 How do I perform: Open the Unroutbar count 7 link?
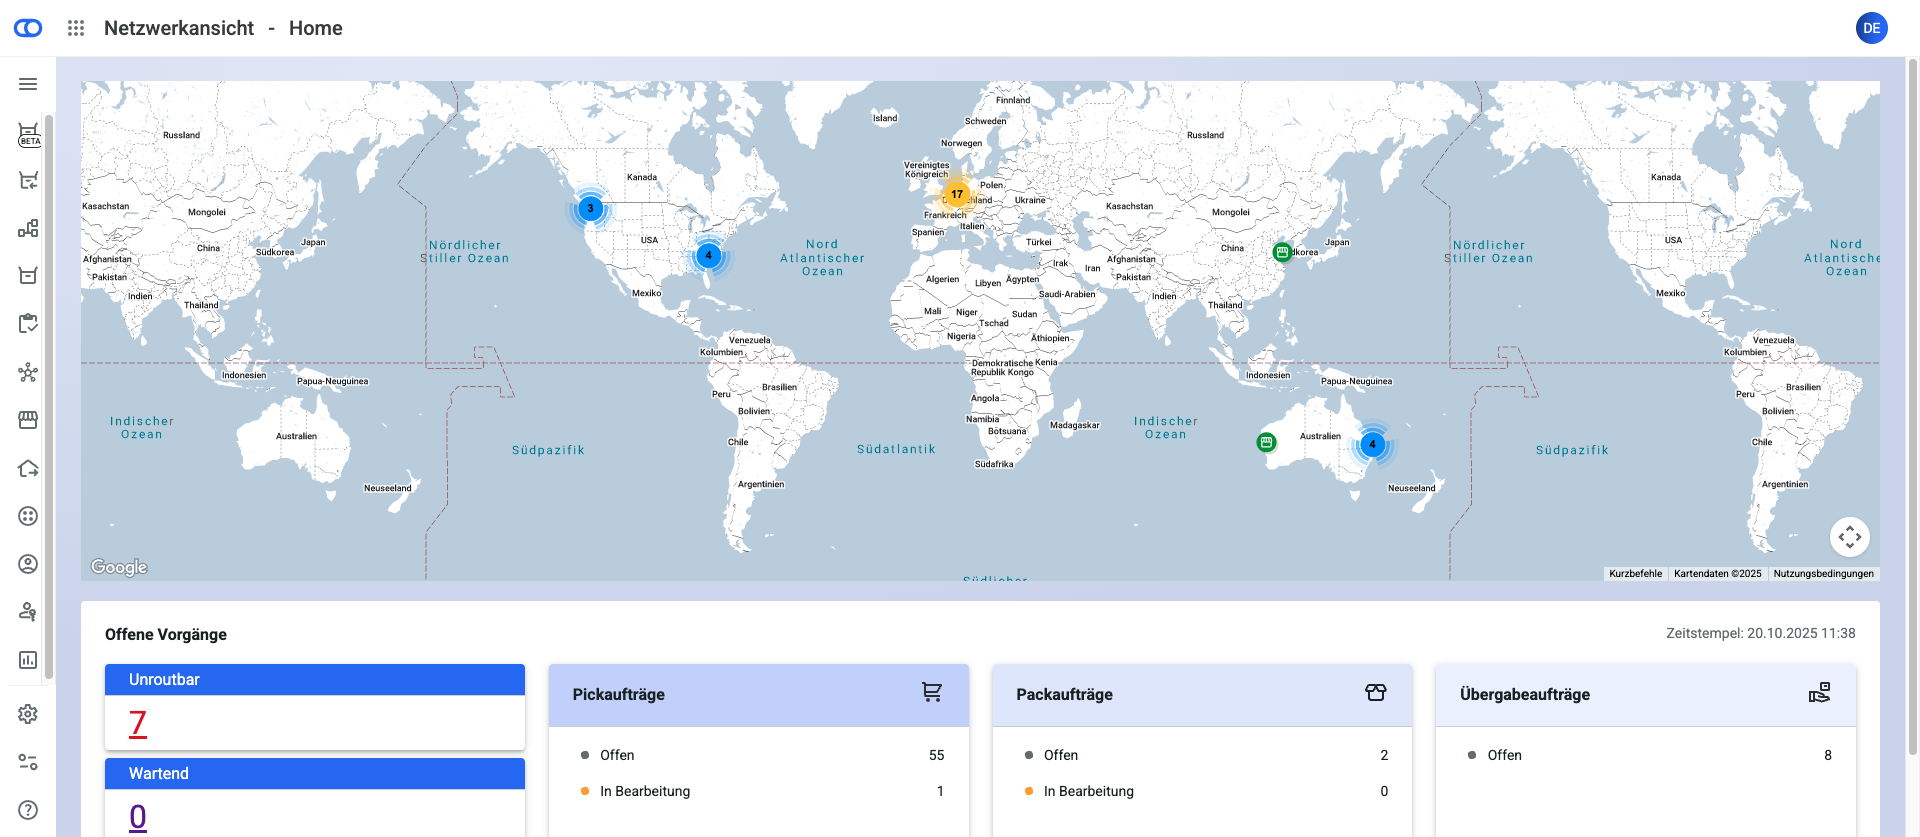138,723
